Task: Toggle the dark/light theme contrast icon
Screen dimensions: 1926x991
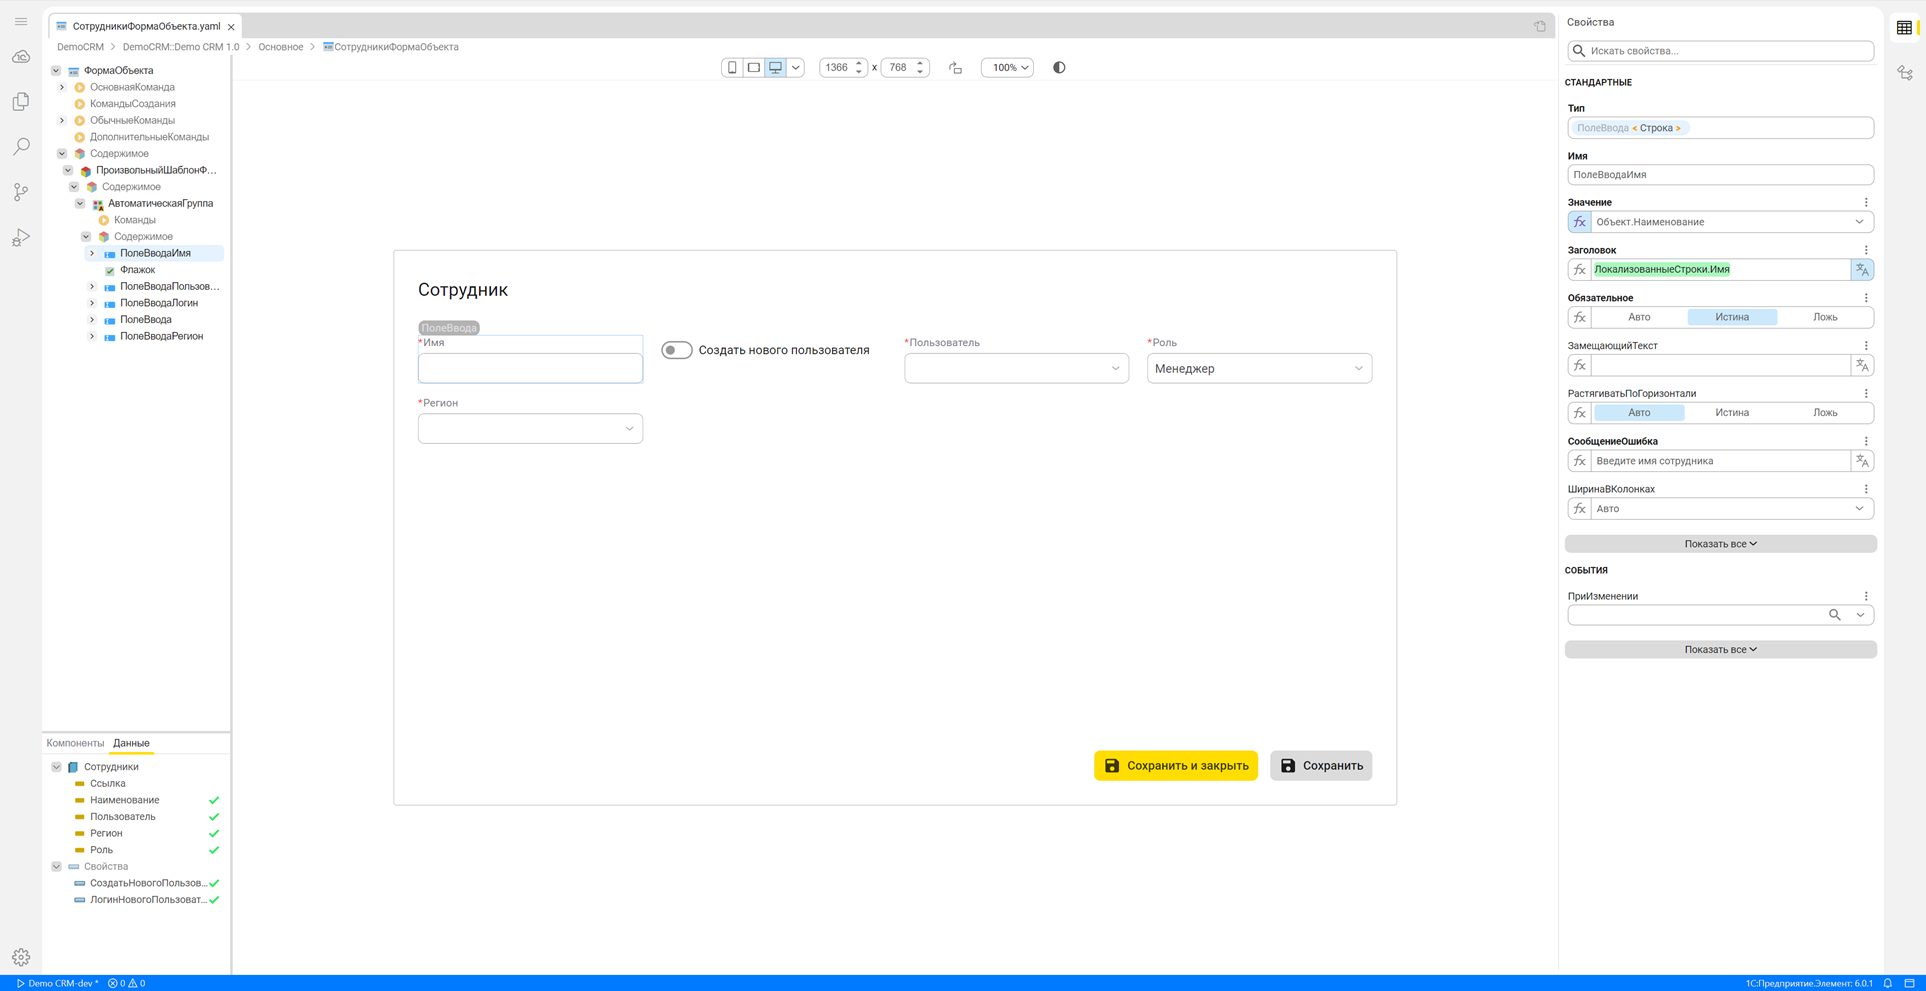Action: coord(1059,68)
